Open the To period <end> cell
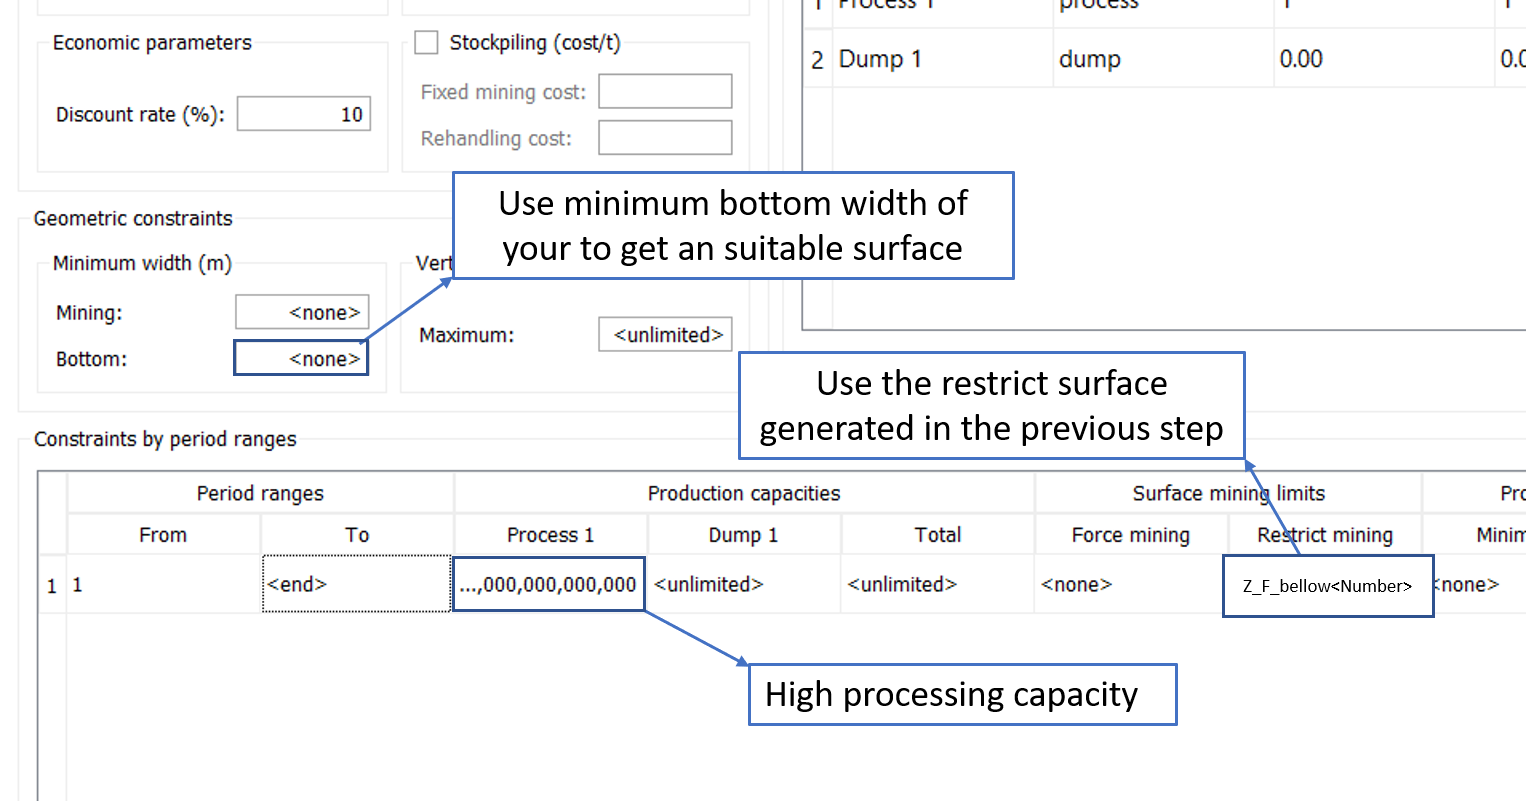The width and height of the screenshot is (1526, 801). click(356, 584)
